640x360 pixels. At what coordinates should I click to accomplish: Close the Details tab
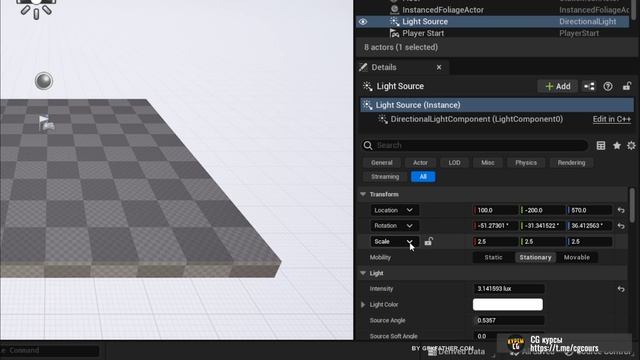pyautogui.click(x=439, y=67)
